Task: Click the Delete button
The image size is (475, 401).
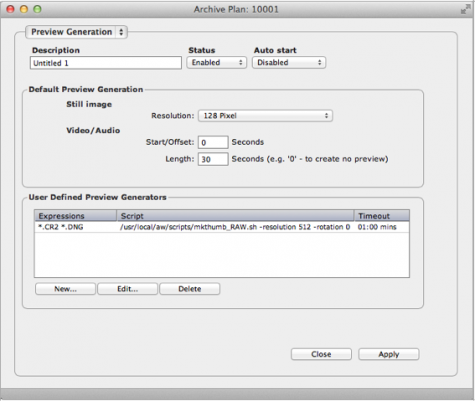Action: pyautogui.click(x=190, y=289)
